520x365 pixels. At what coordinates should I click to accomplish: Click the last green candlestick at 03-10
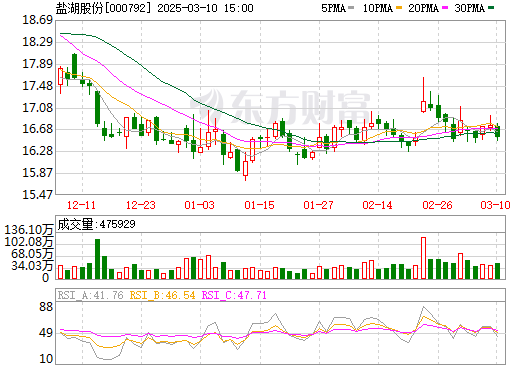[497, 132]
